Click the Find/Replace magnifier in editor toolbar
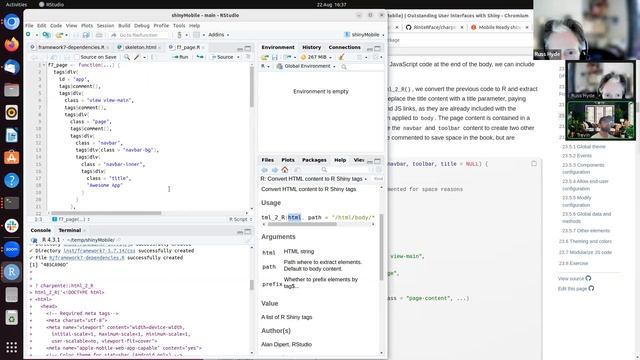The height and width of the screenshot is (360, 640). (127, 57)
